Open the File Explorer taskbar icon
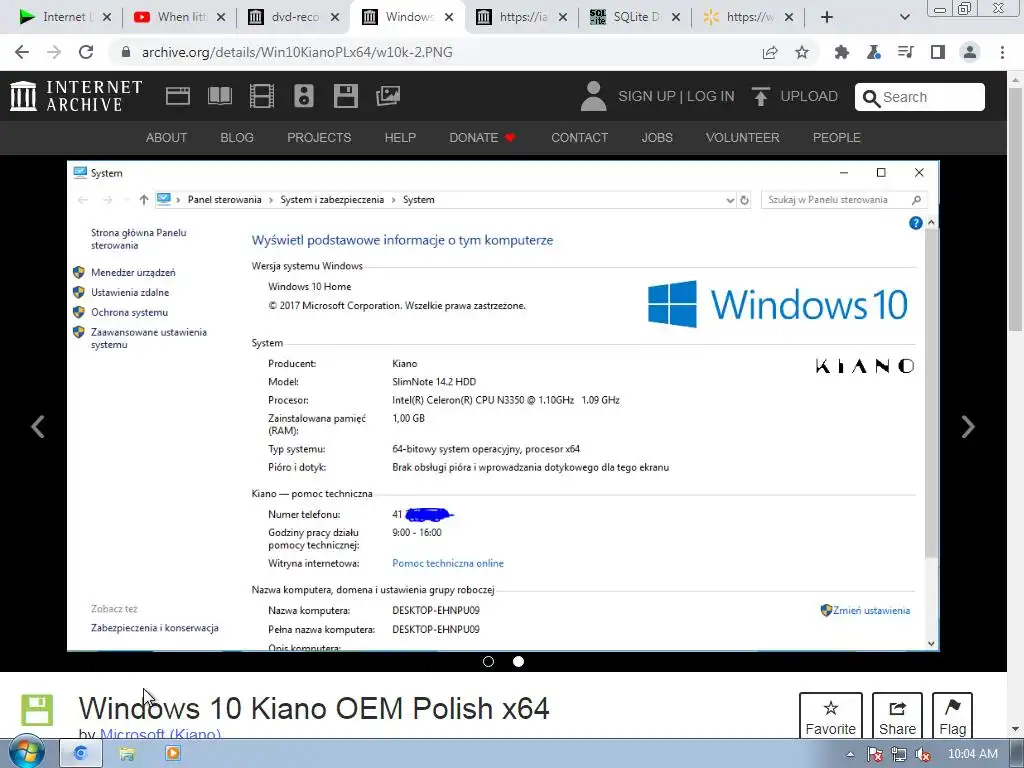Image resolution: width=1024 pixels, height=768 pixels. [127, 754]
